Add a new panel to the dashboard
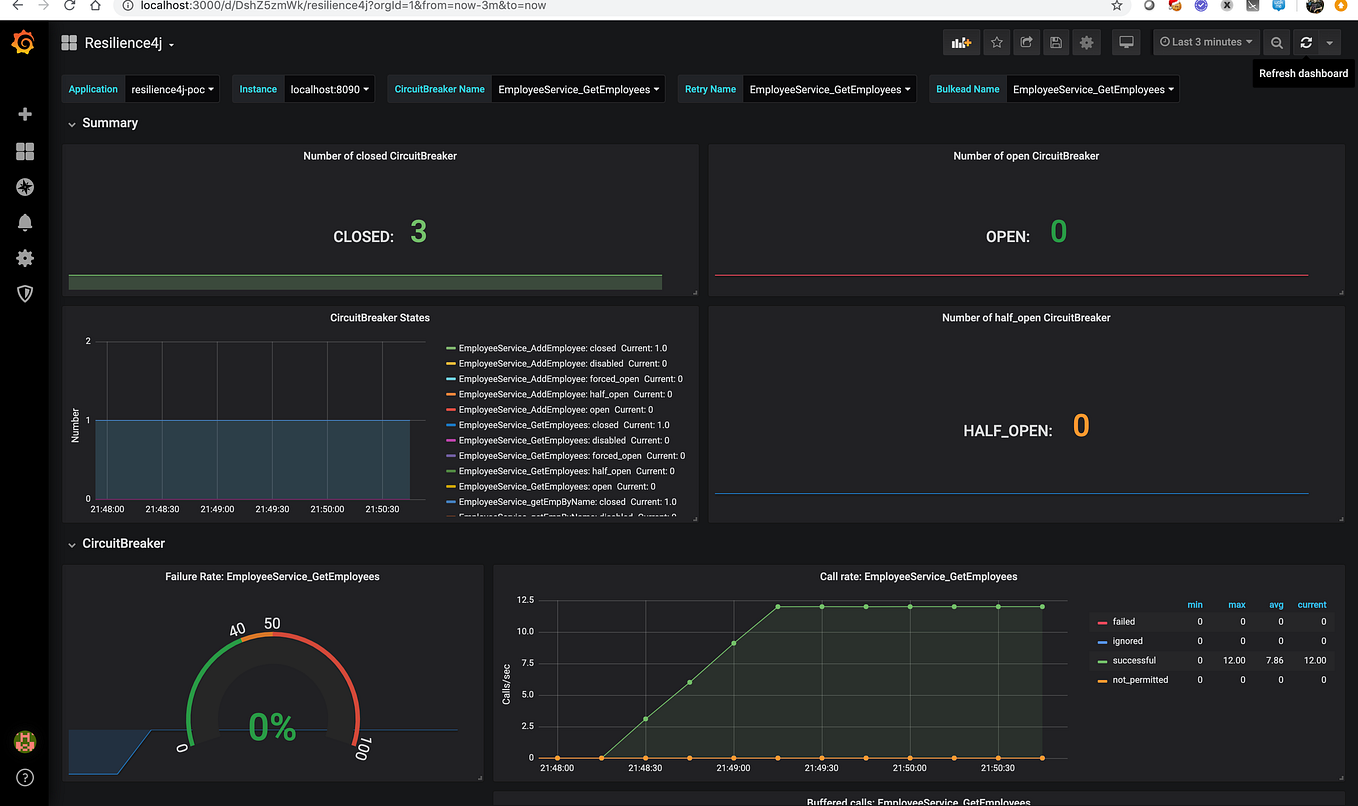This screenshot has width=1358, height=806. pos(961,42)
